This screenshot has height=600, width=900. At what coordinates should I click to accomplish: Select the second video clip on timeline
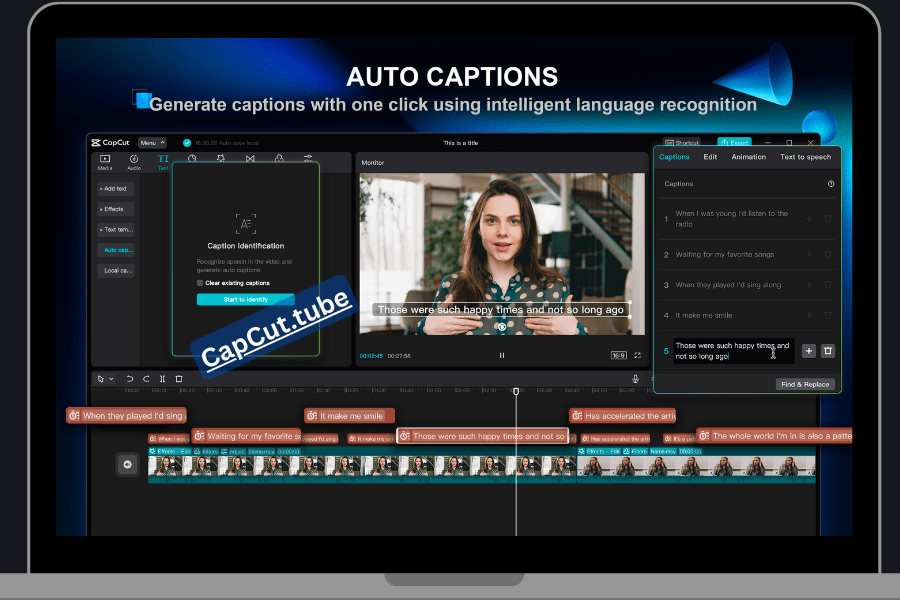[x=696, y=465]
